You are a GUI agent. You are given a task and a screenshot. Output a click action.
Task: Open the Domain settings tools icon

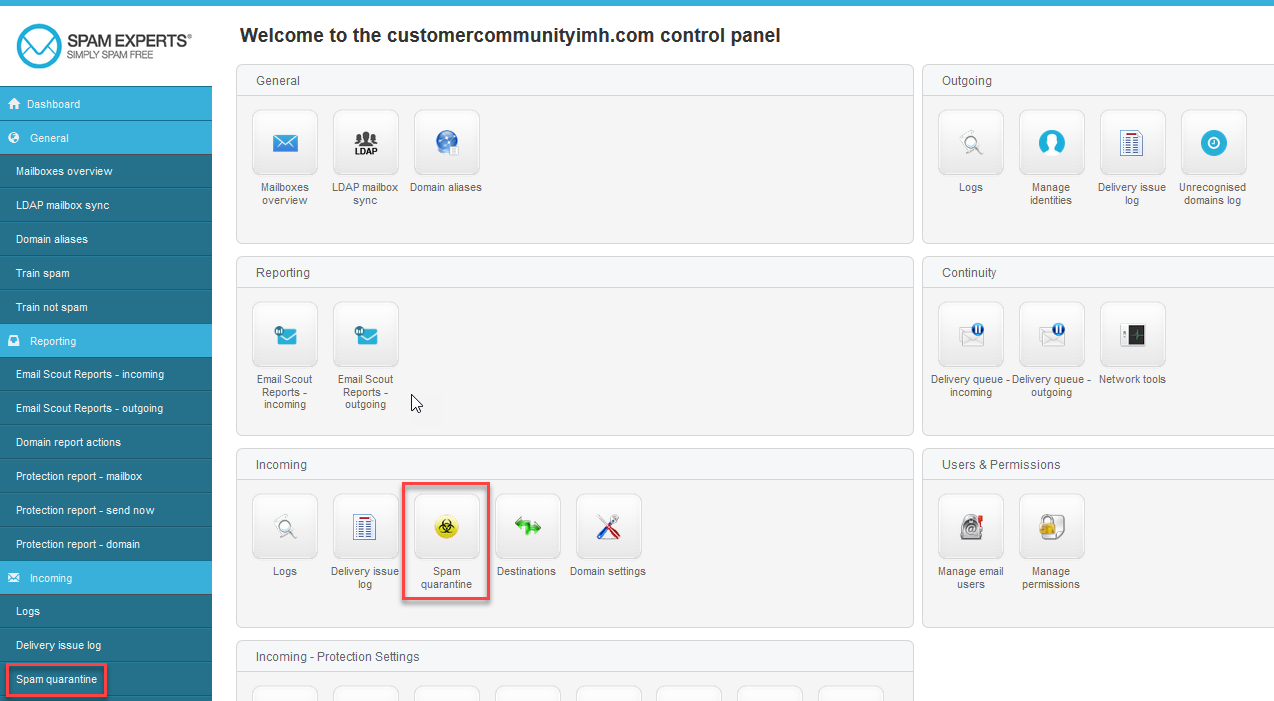coord(609,527)
